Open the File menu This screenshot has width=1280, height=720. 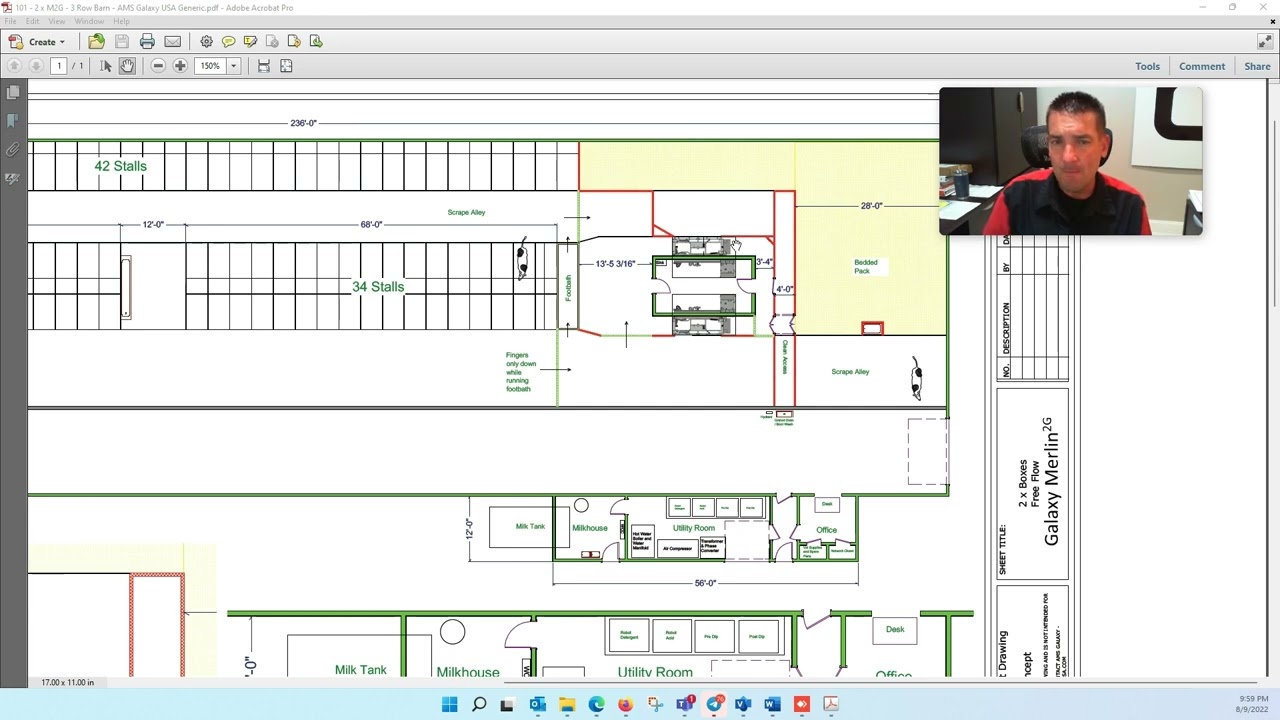(x=12, y=21)
